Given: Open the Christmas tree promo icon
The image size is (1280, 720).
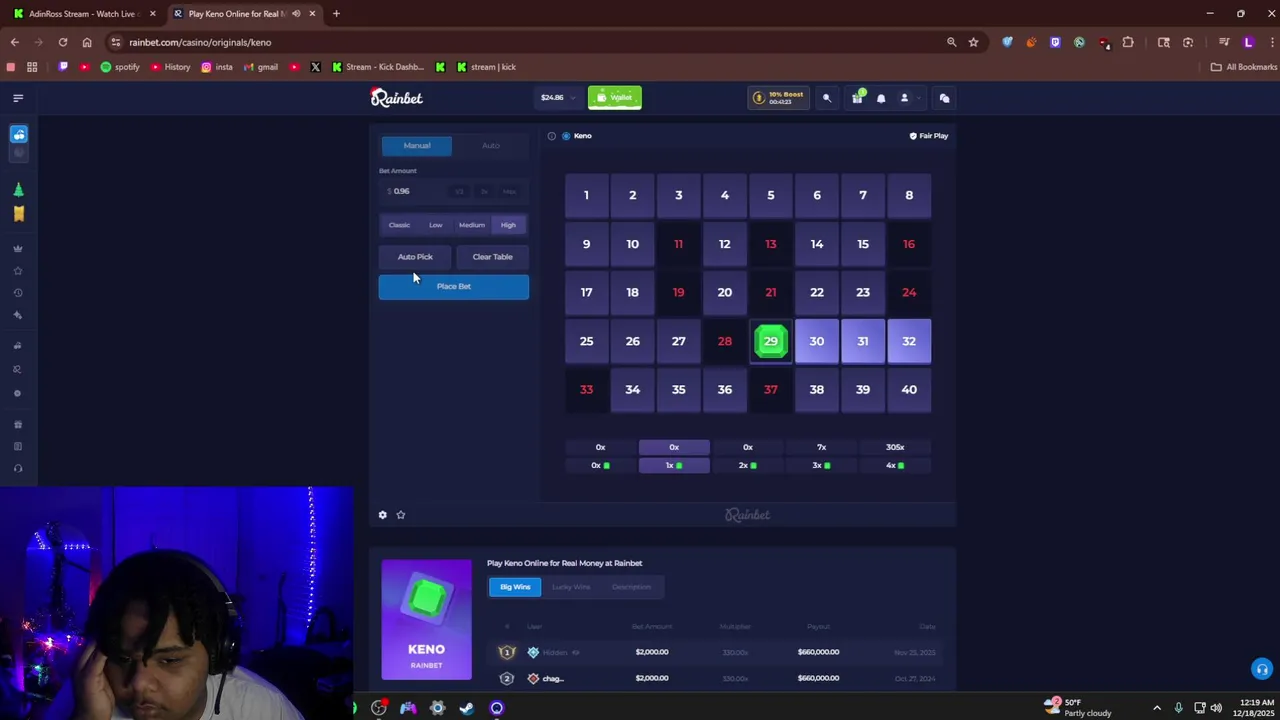Looking at the screenshot, I should (x=18, y=189).
